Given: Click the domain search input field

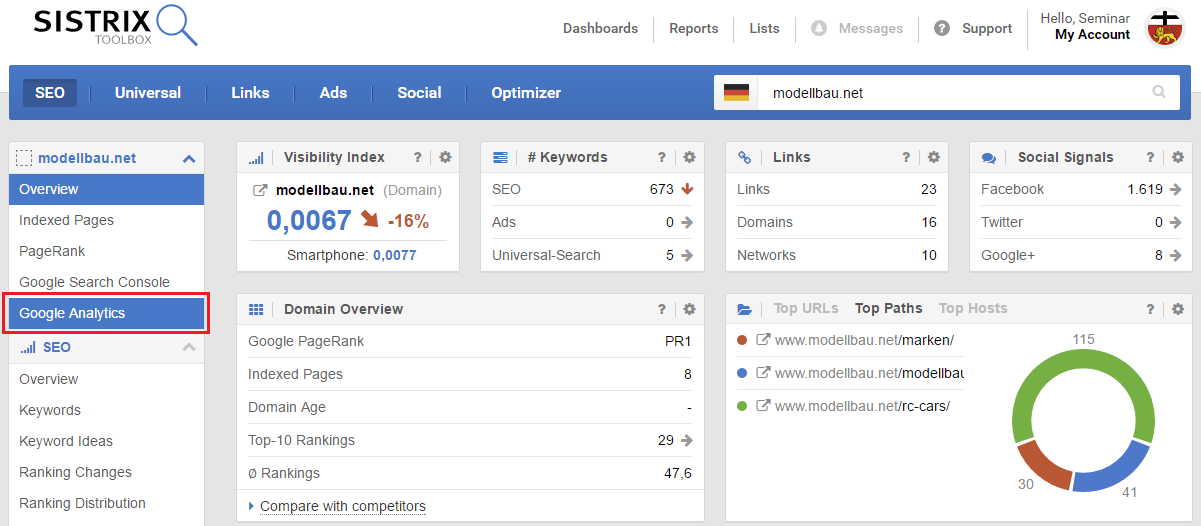Looking at the screenshot, I should (x=950, y=92).
